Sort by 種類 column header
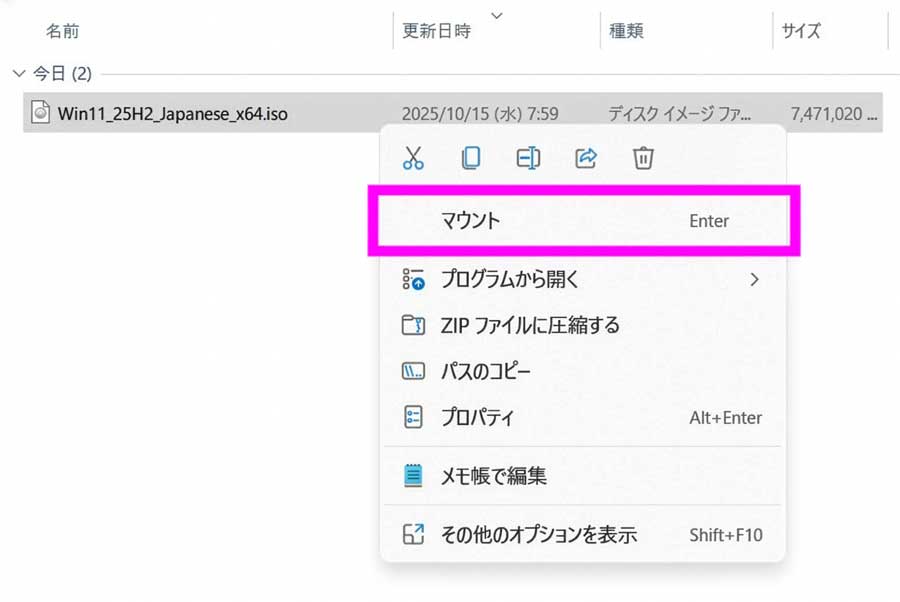 tap(625, 31)
